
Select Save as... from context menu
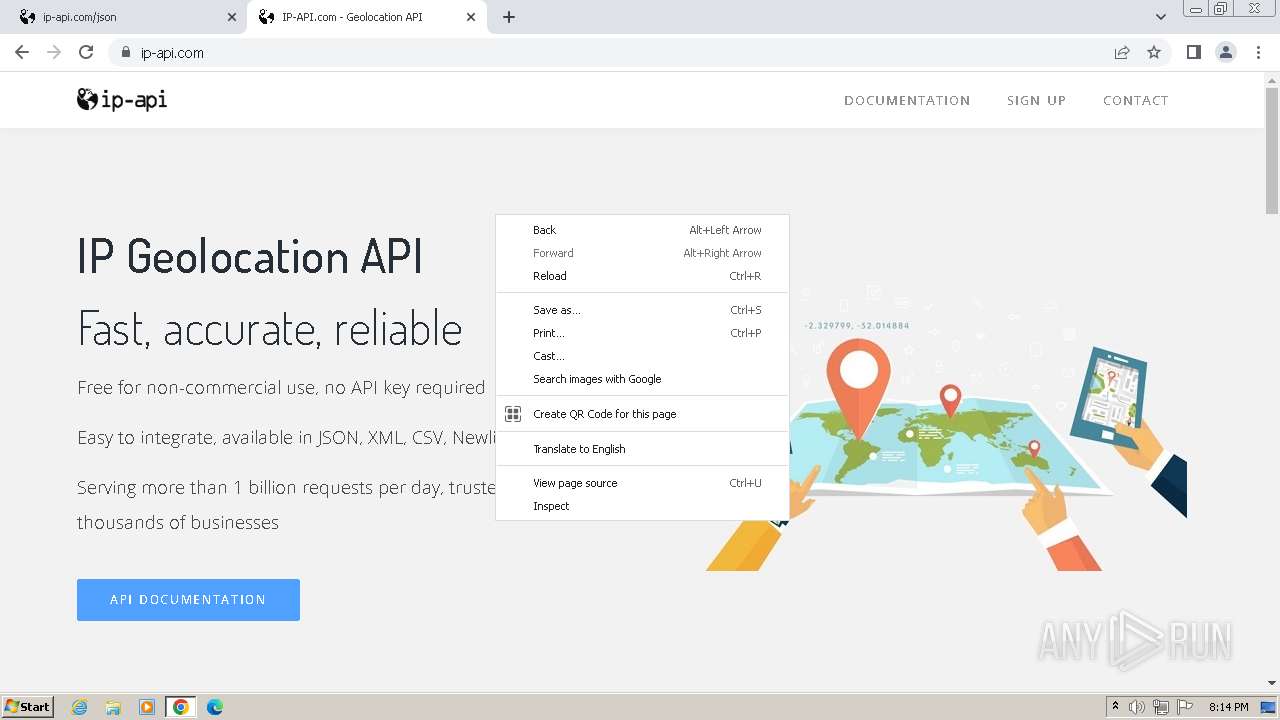tap(642, 310)
